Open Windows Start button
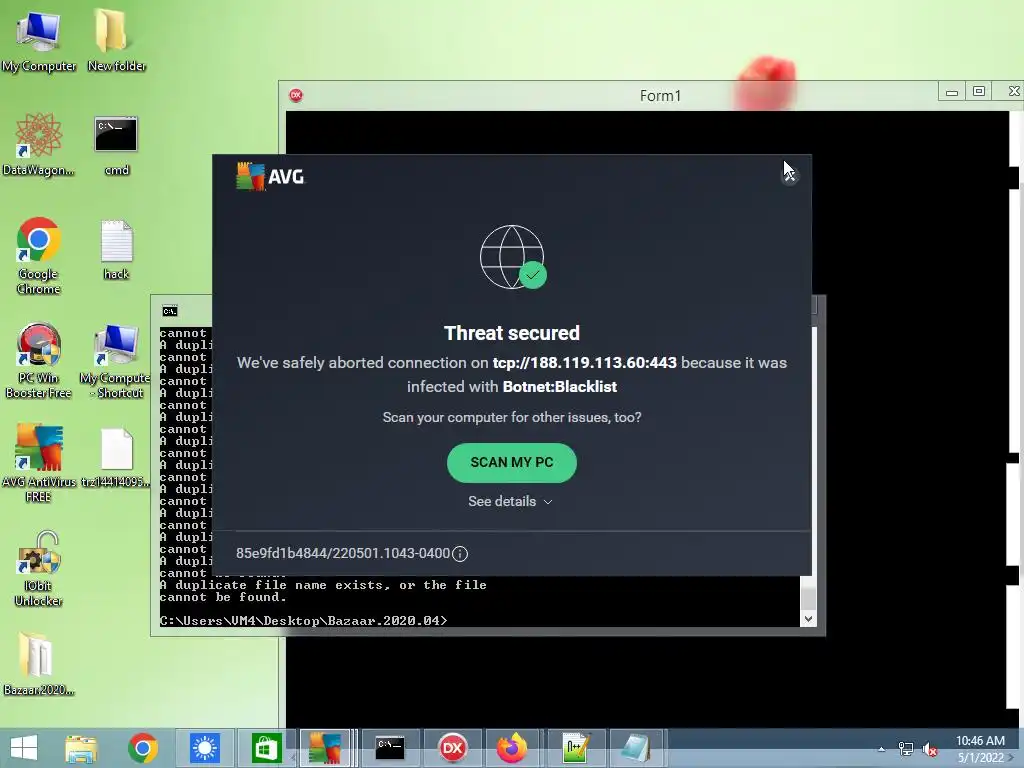The image size is (1024, 768). click(x=24, y=748)
